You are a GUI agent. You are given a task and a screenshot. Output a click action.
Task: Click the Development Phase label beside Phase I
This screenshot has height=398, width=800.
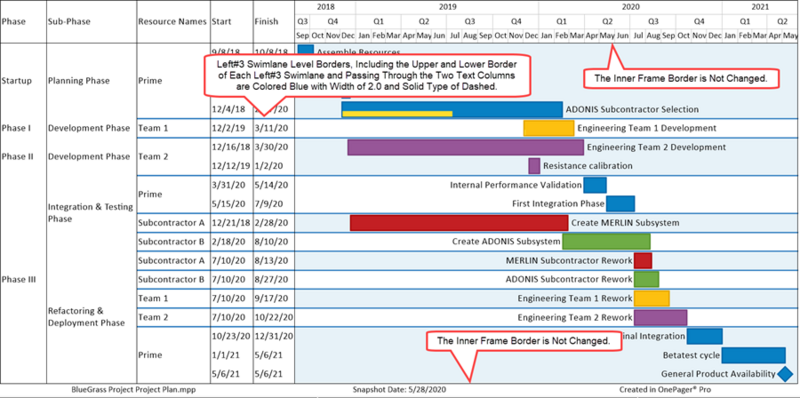coord(89,128)
